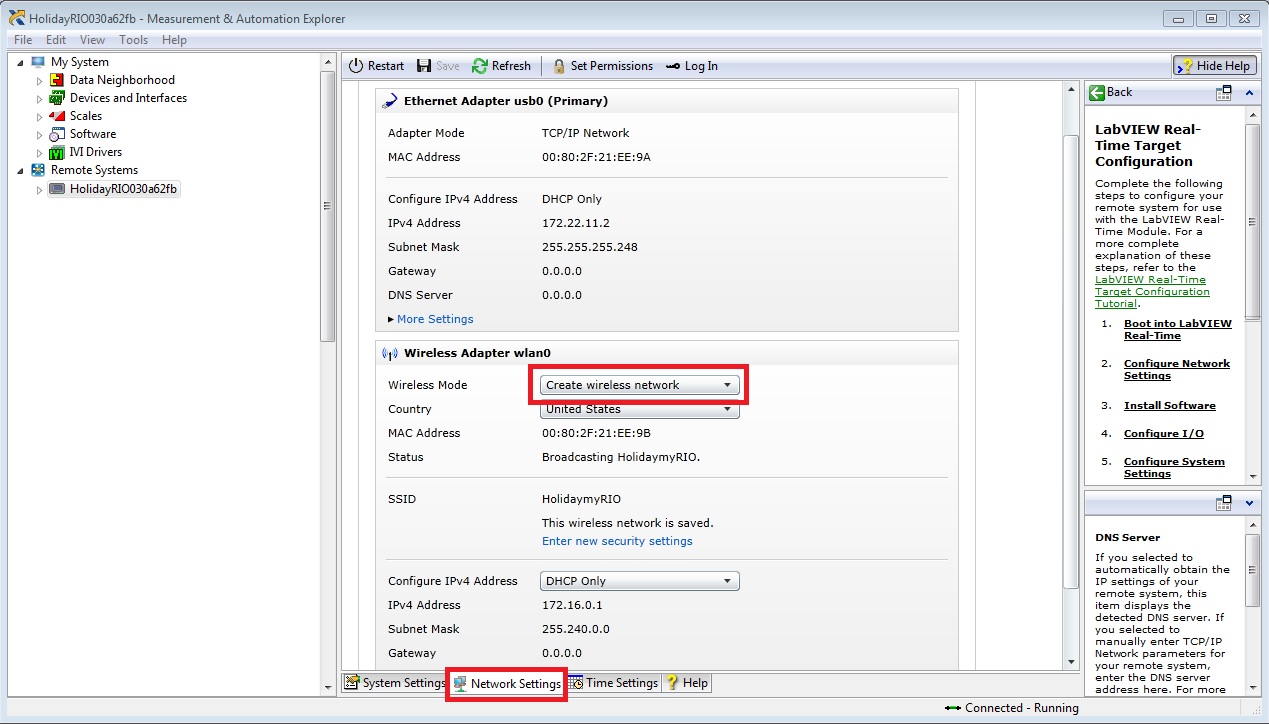The height and width of the screenshot is (724, 1269).
Task: Click the Scales icon in tree
Action: pyautogui.click(x=57, y=116)
